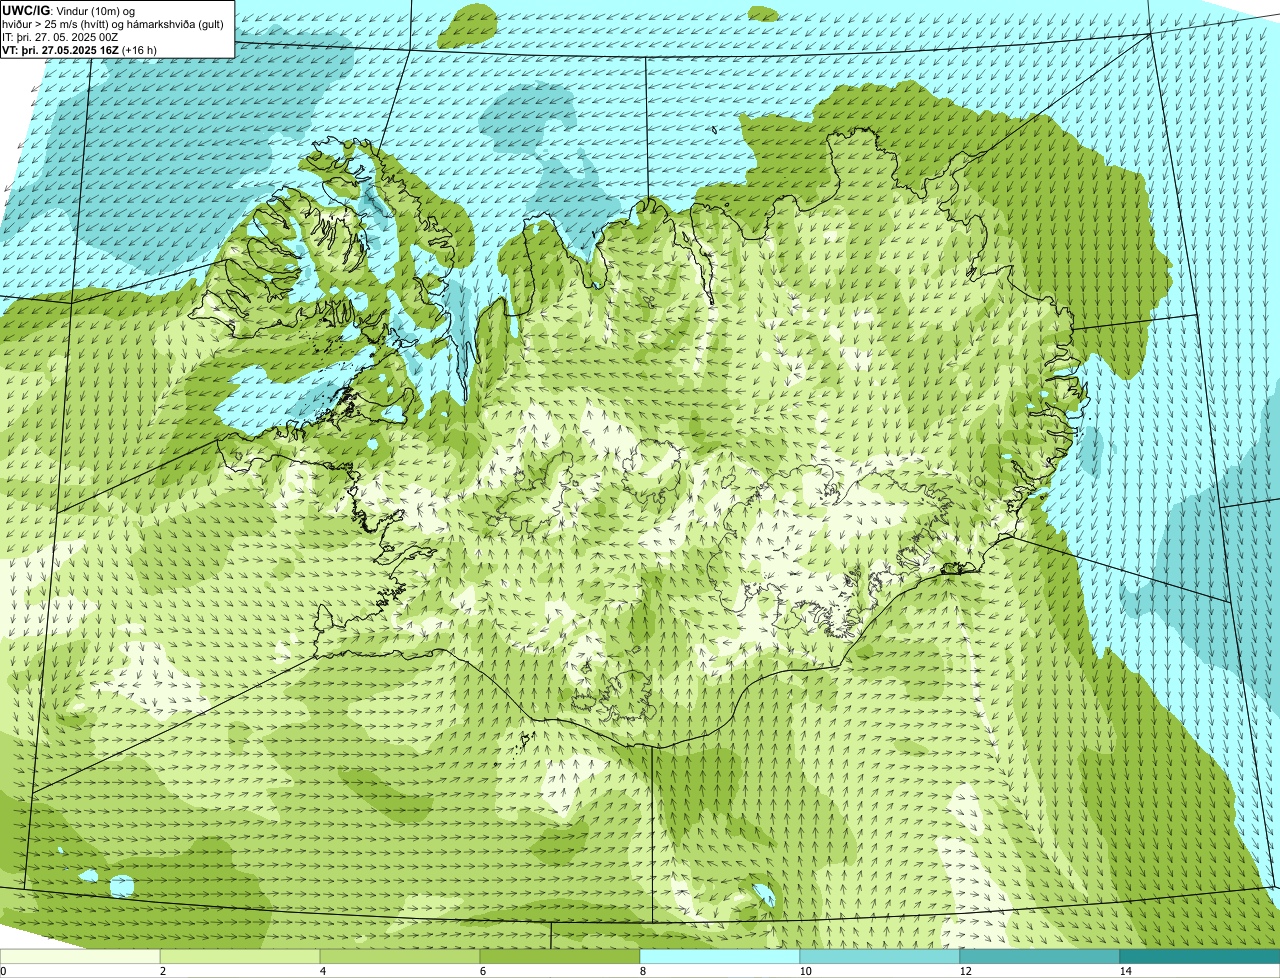Click the 8–10 m/s light cyan legend segment
Image resolution: width=1280 pixels, height=978 pixels.
[x=720, y=956]
